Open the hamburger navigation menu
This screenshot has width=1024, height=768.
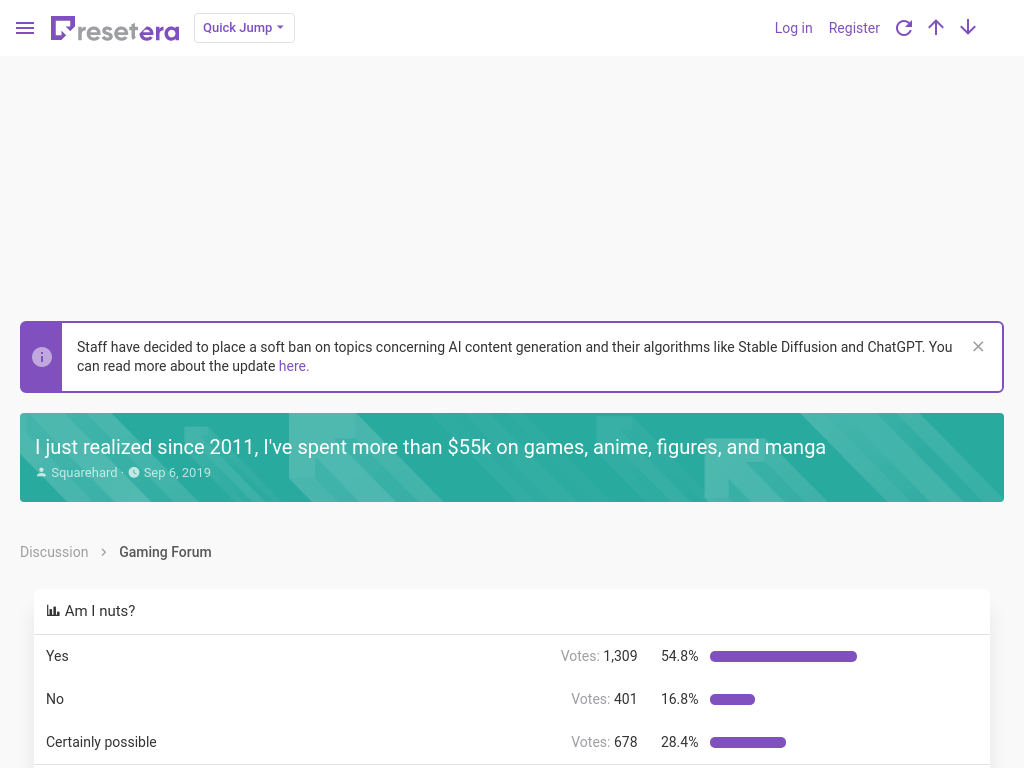click(x=25, y=28)
